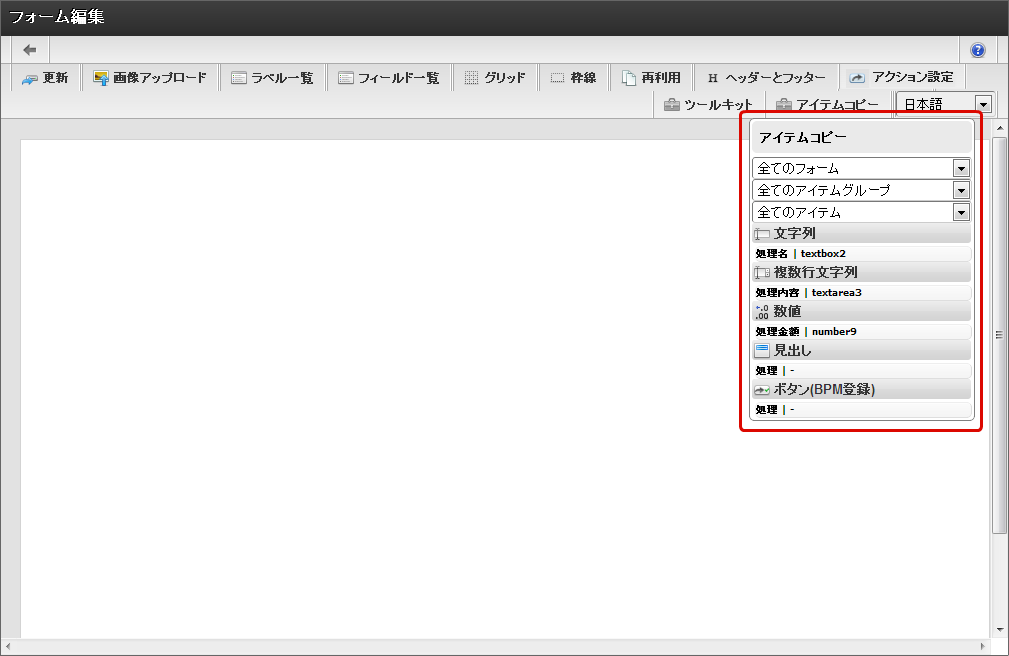The image size is (1009, 656).
Task: Click the back arrow icon
Action: [30, 50]
